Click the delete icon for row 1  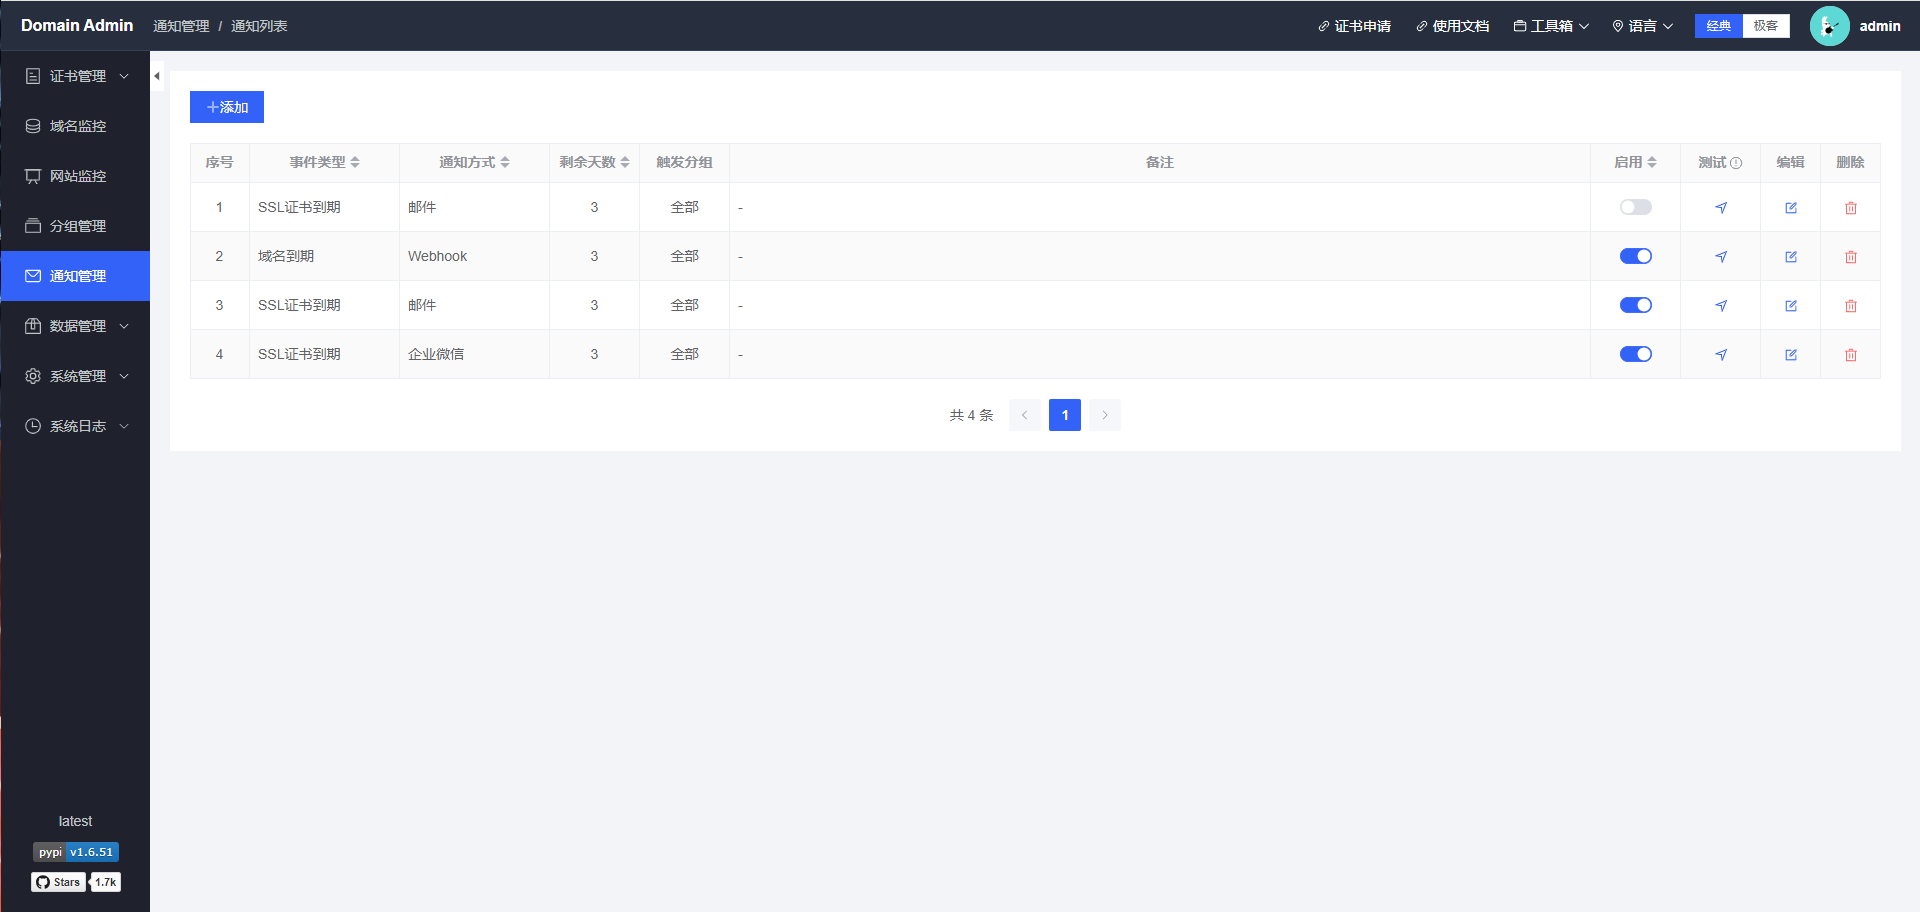(x=1850, y=208)
